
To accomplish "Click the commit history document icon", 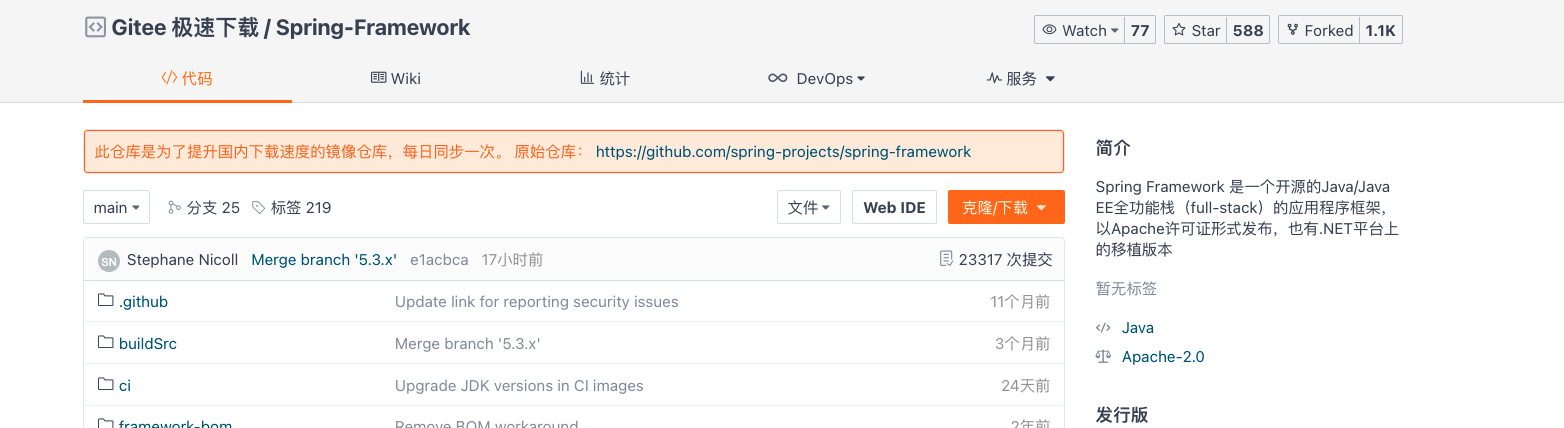I will (946, 259).
